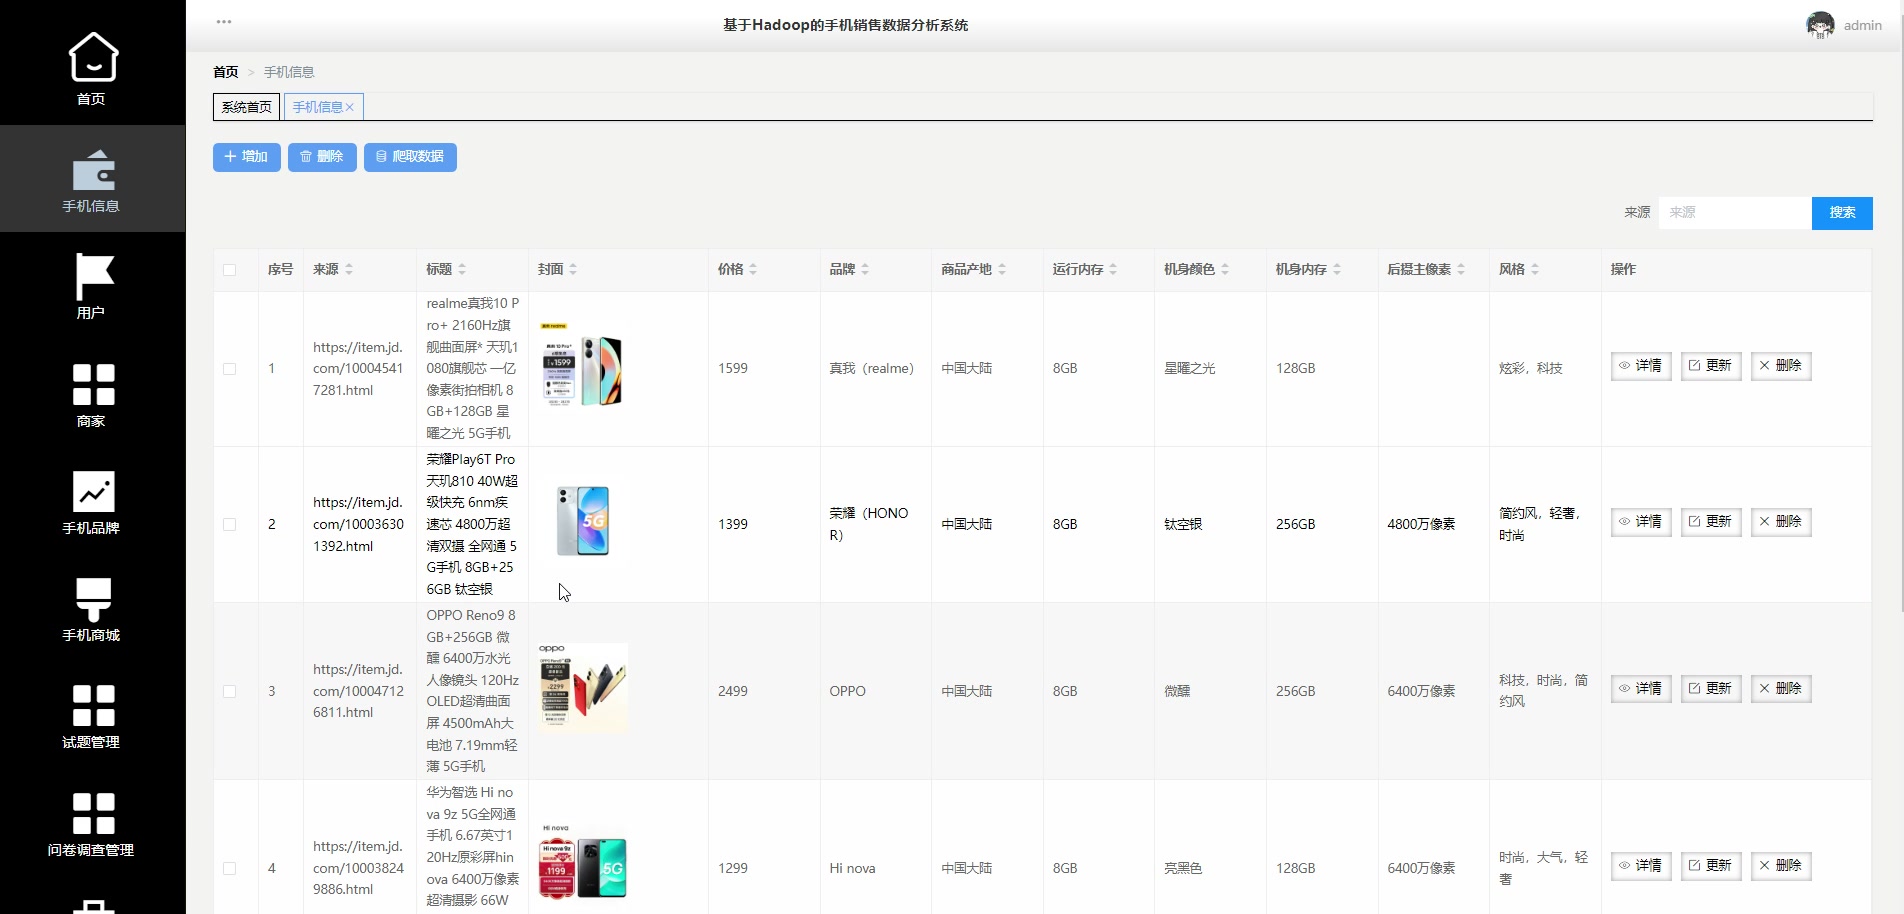
Task: Click the OPPO Reno9 cover thumbnail
Action: tap(582, 688)
